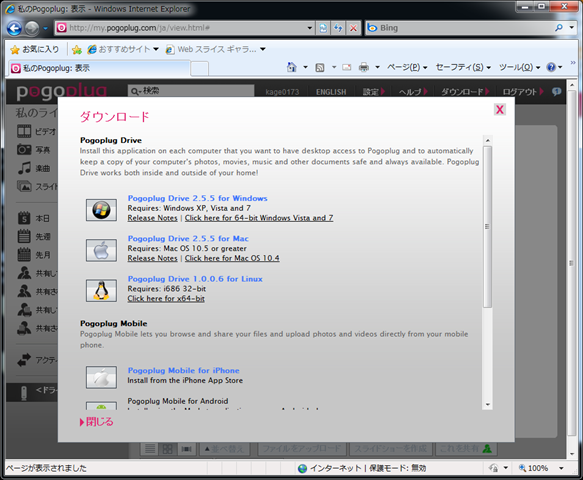Click the Bing search box
This screenshot has width=583, height=480.
pyautogui.click(x=460, y=28)
